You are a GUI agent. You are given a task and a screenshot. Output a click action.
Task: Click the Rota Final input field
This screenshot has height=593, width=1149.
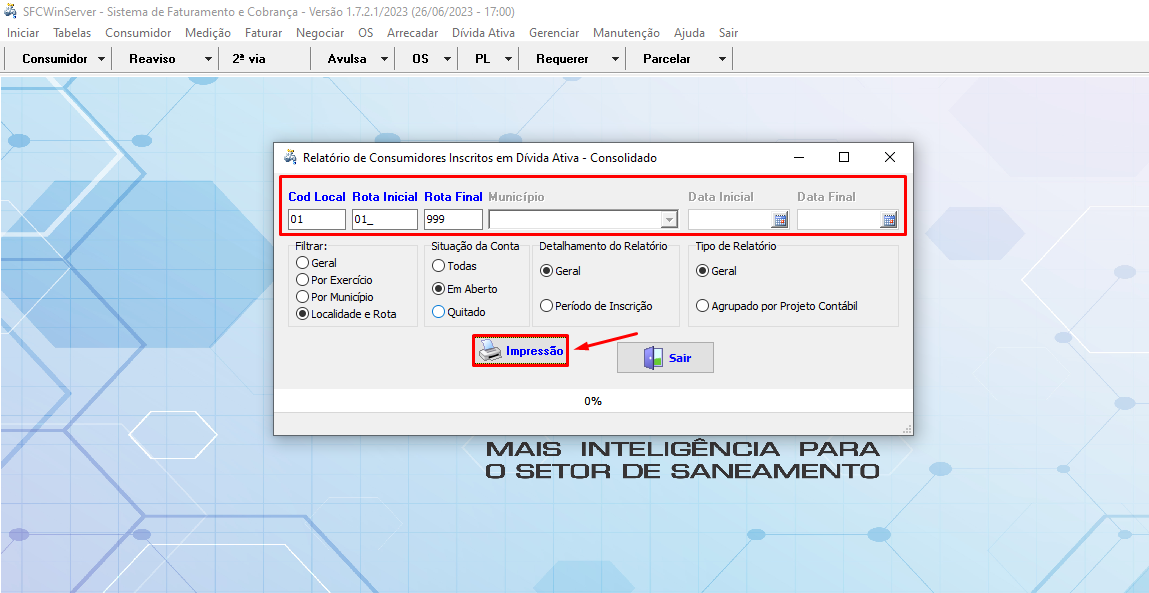pos(452,220)
